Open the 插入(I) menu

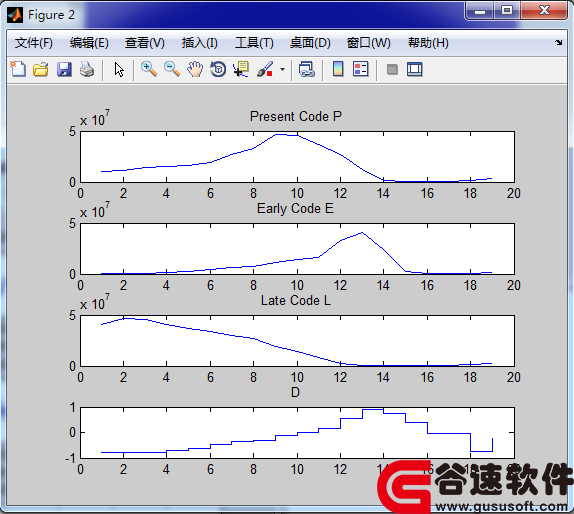point(200,43)
